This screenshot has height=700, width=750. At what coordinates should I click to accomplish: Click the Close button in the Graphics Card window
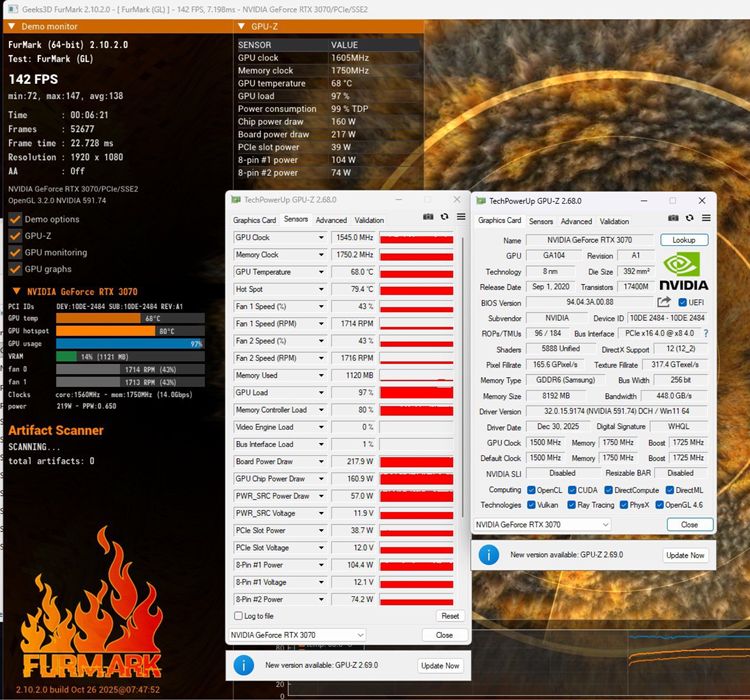point(690,524)
